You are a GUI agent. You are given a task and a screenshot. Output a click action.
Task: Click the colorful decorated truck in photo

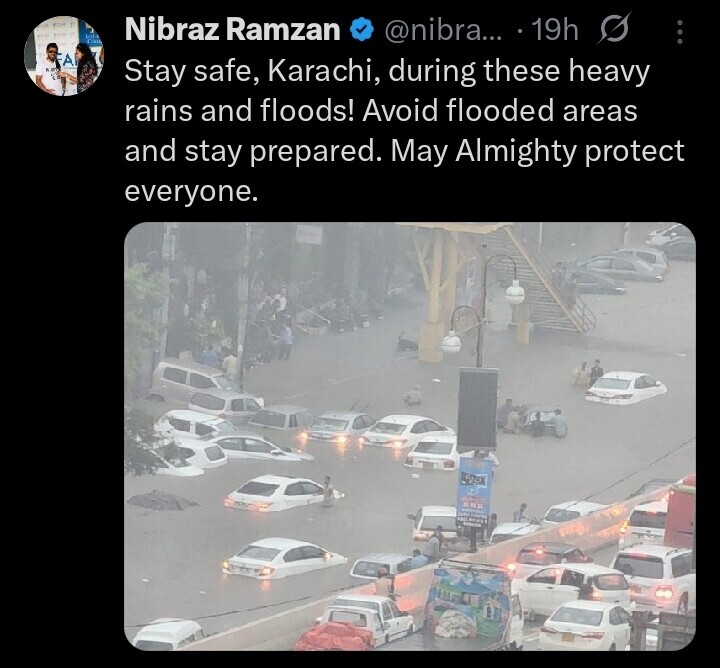coord(472,601)
